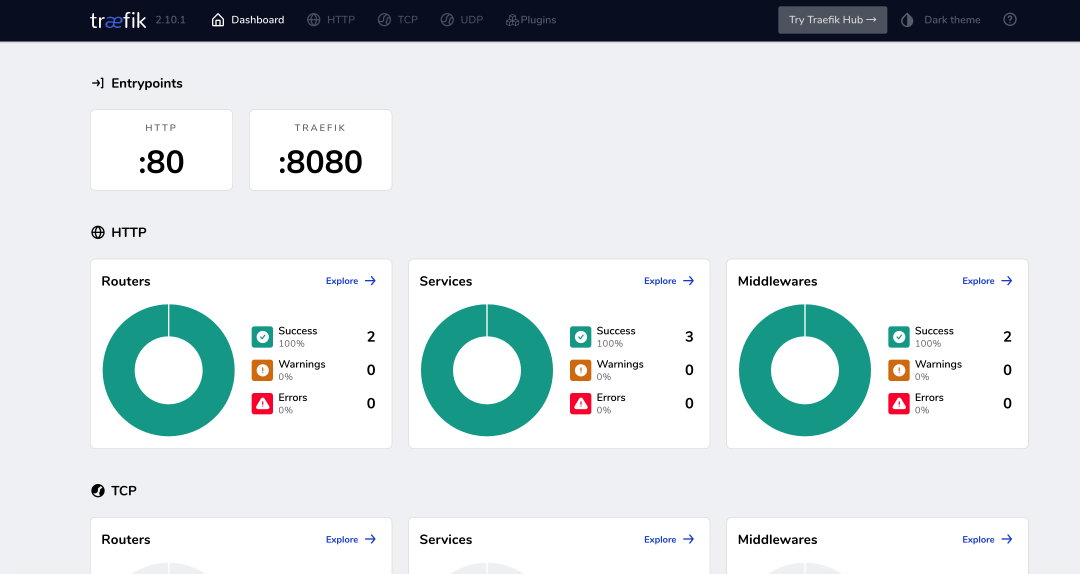Image resolution: width=1080 pixels, height=574 pixels.
Task: Click Warnings icon in HTTP Middlewares
Action: 899,370
